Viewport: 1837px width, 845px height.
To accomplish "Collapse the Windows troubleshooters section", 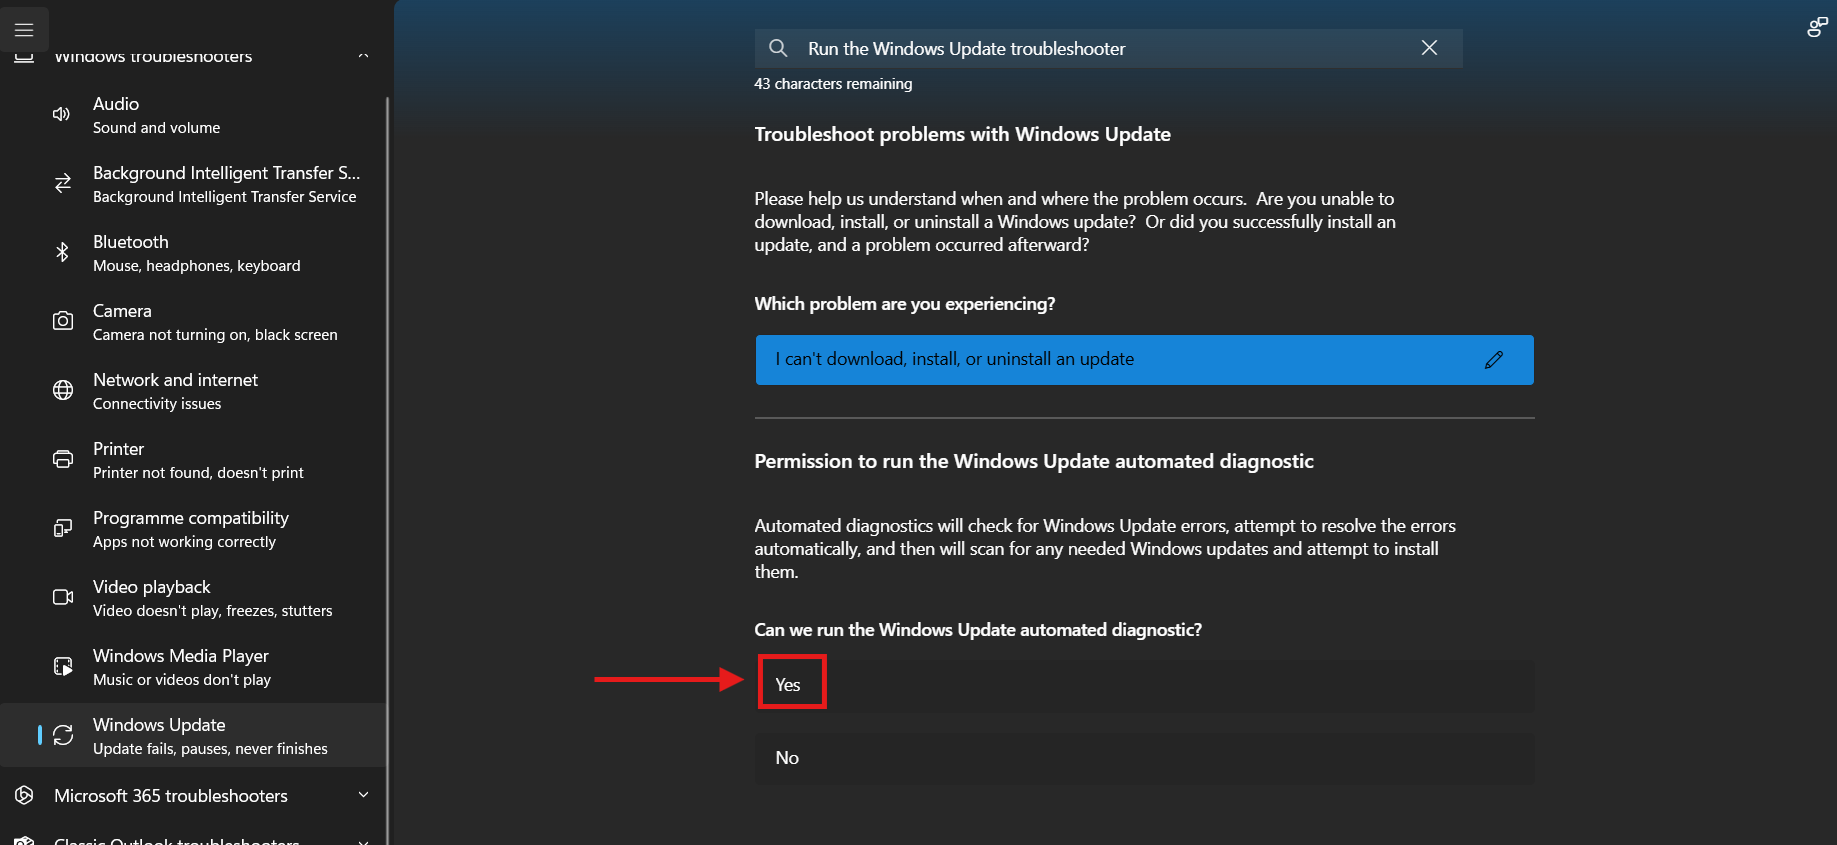I will [363, 55].
